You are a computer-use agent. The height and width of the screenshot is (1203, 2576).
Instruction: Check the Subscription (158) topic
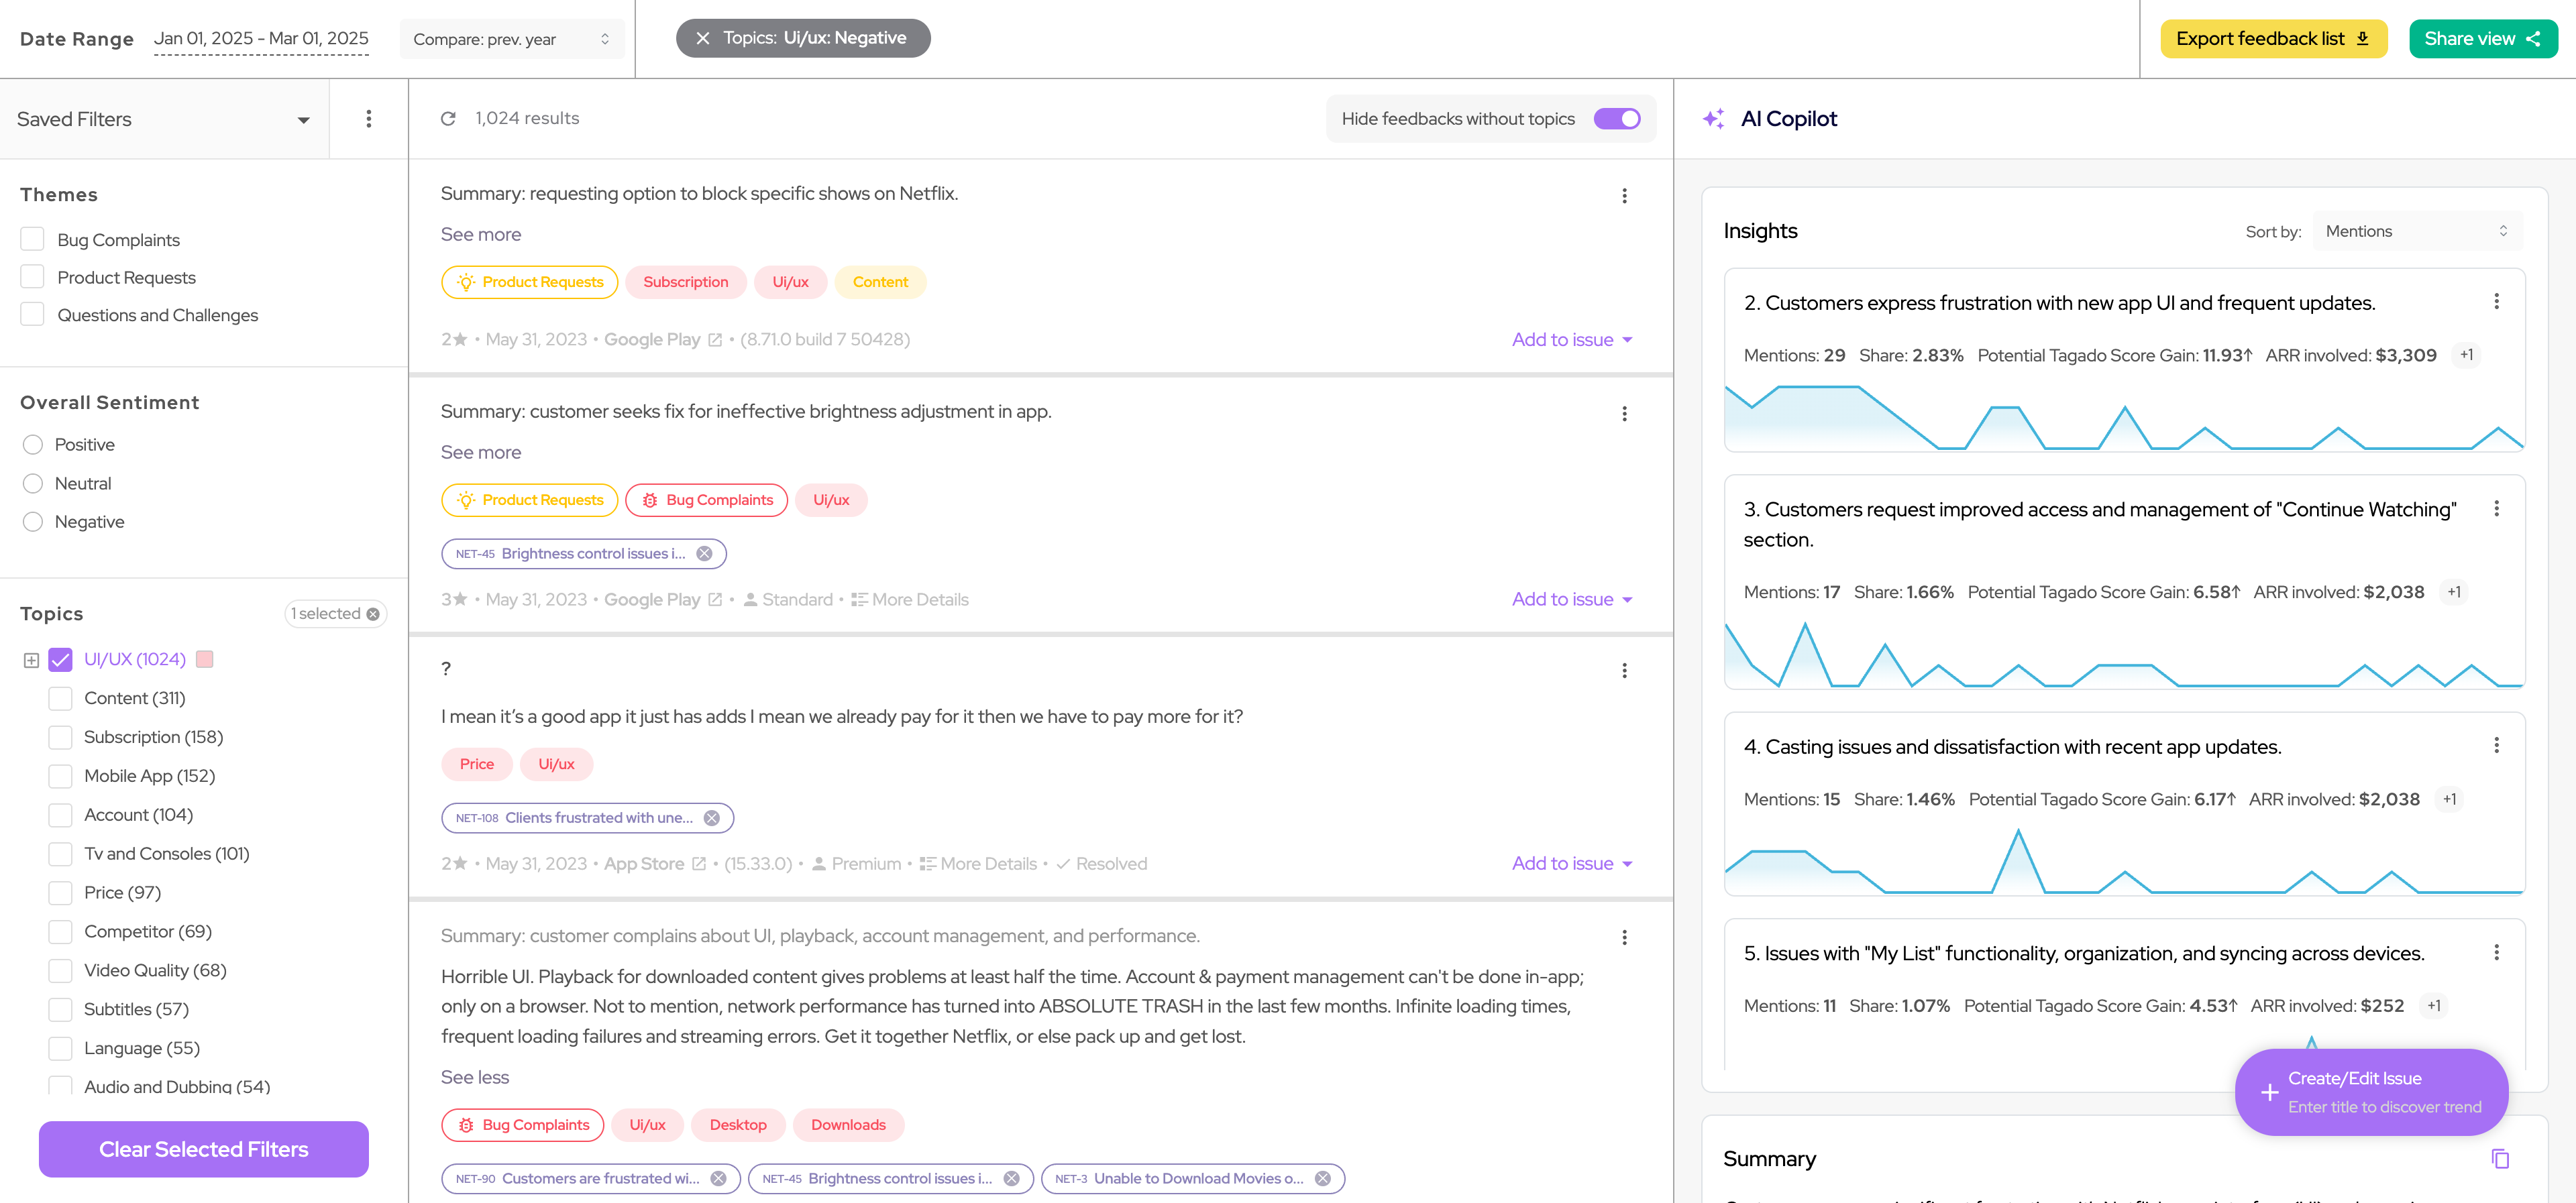point(60,738)
